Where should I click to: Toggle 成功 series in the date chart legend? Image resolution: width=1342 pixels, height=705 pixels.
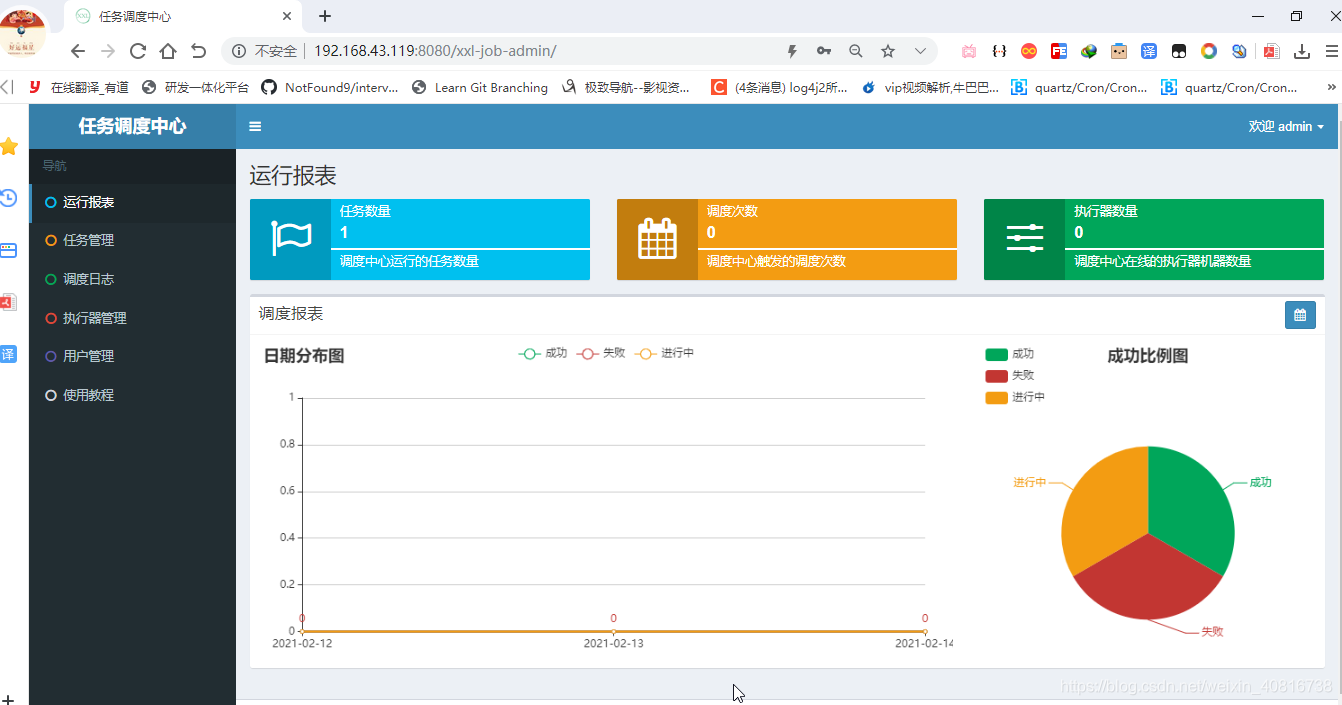pyautogui.click(x=543, y=352)
